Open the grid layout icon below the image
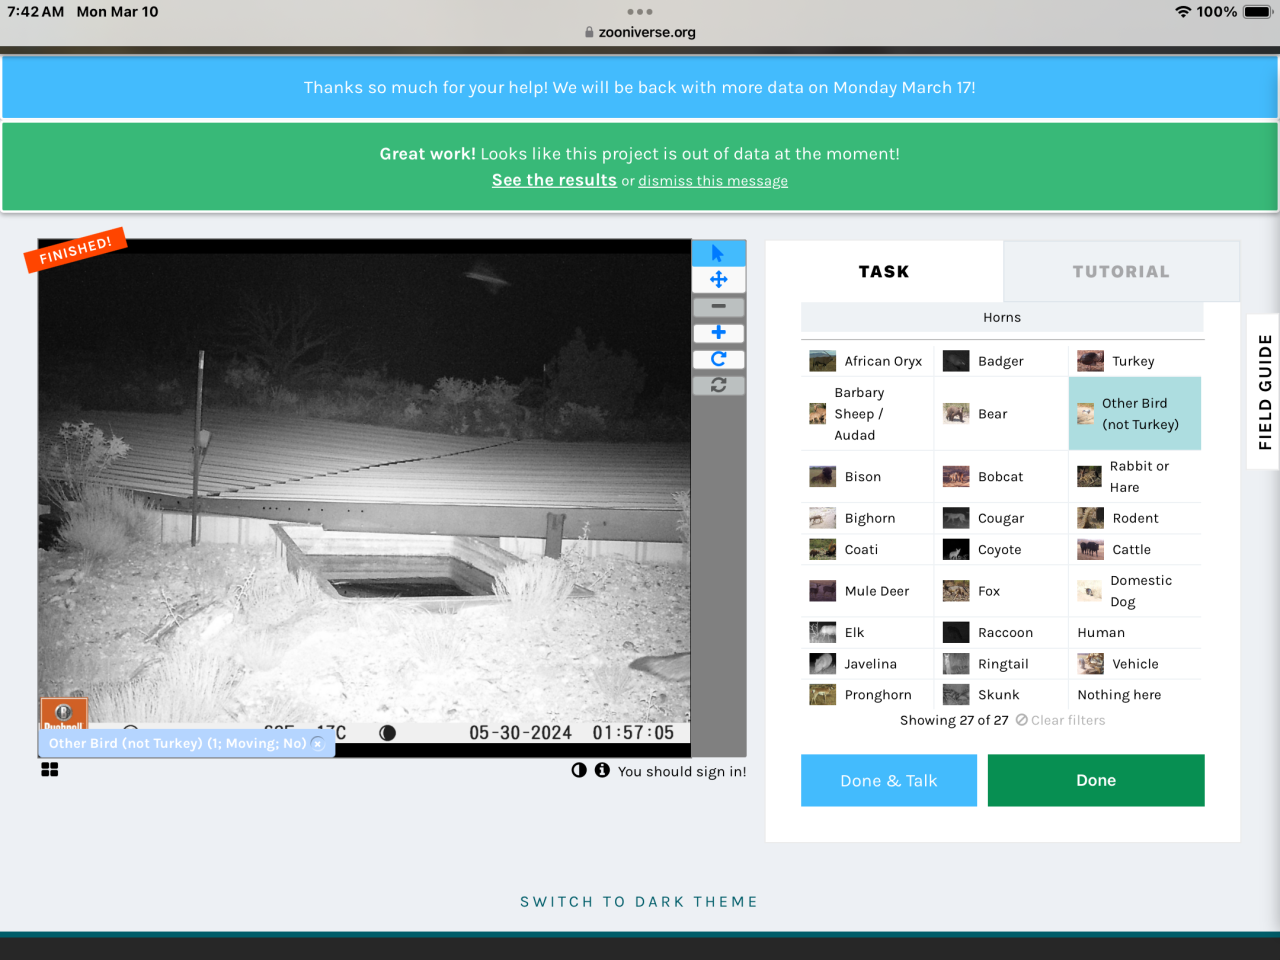Image resolution: width=1280 pixels, height=960 pixels. [x=50, y=769]
